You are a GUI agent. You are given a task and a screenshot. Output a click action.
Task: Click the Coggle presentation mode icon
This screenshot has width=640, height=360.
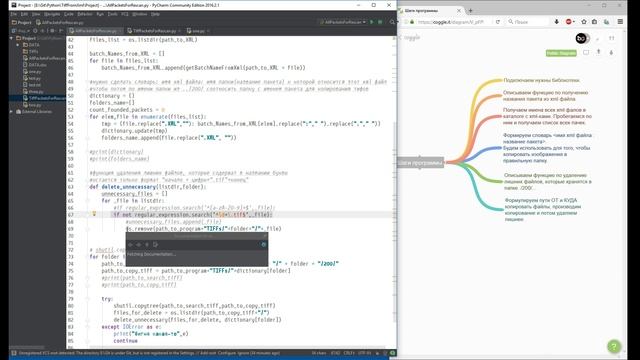point(586,53)
